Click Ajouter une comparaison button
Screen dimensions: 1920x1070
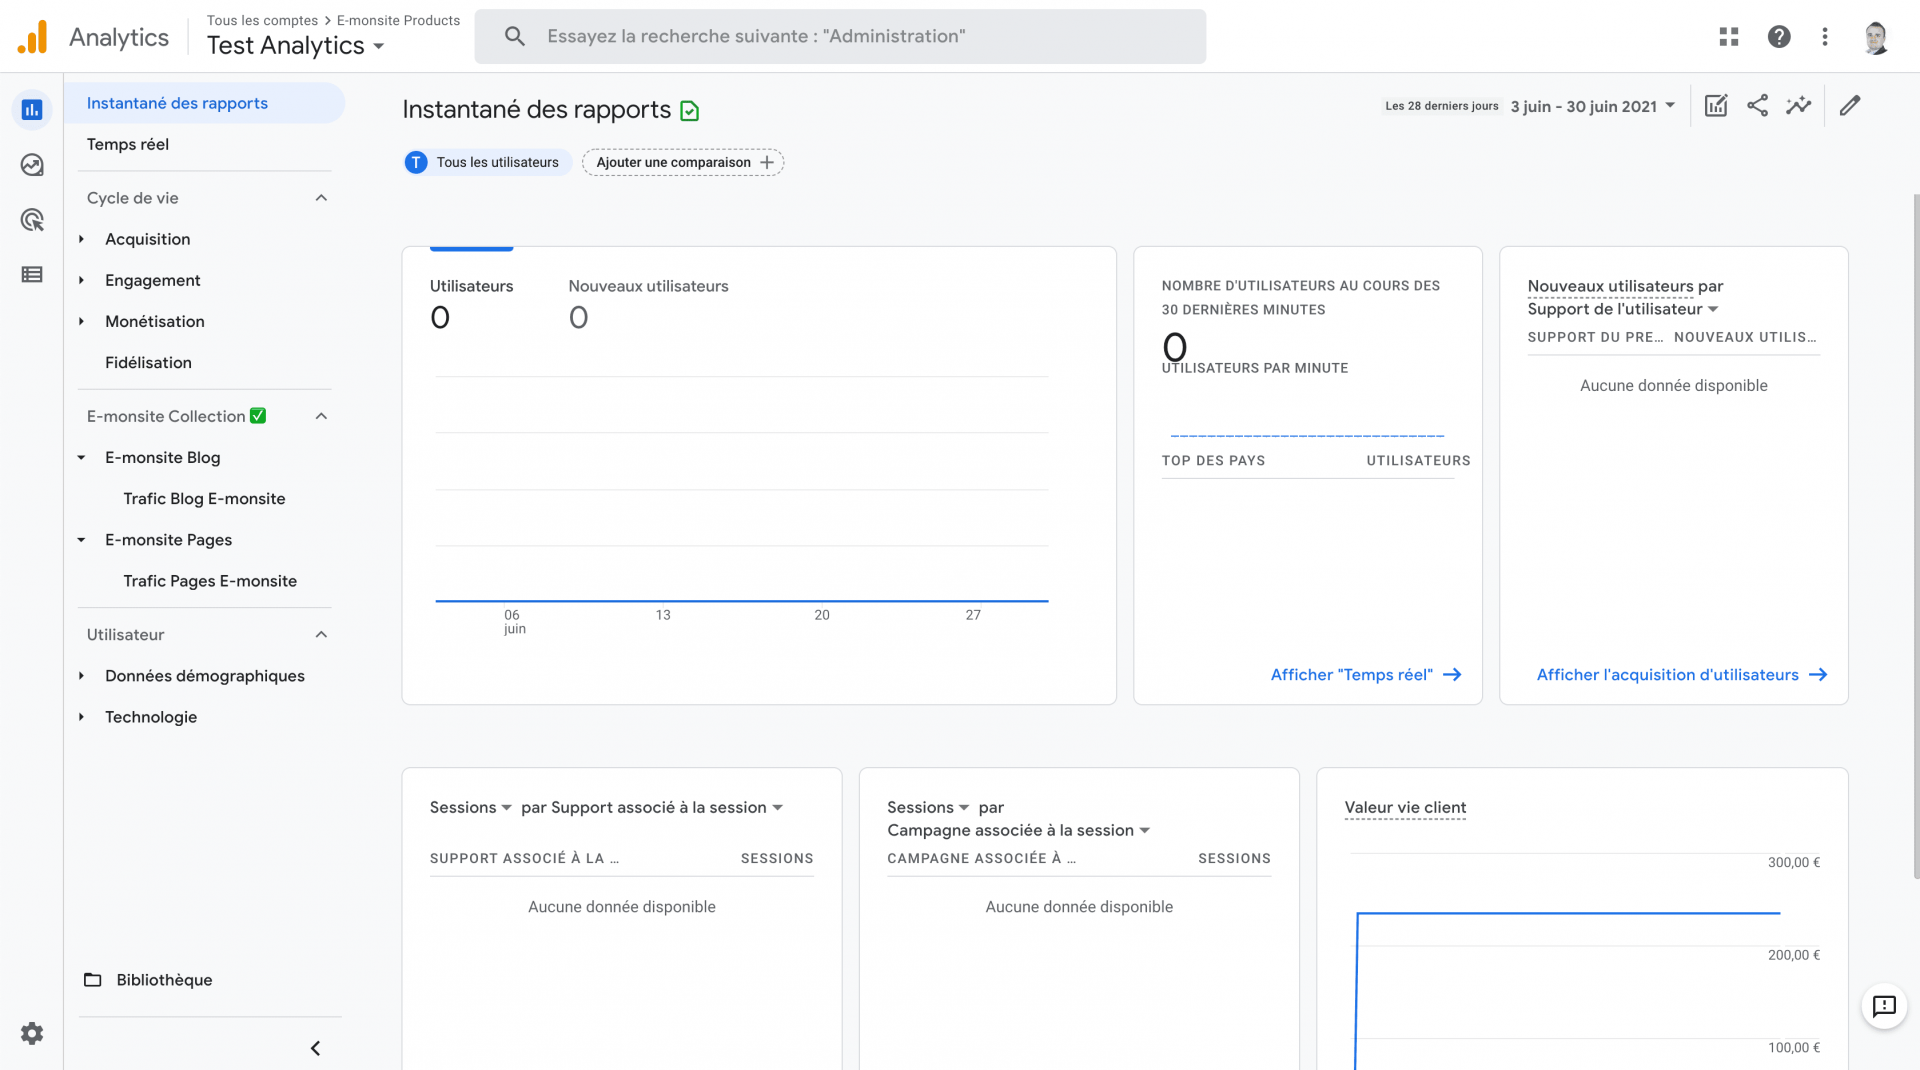pos(683,162)
